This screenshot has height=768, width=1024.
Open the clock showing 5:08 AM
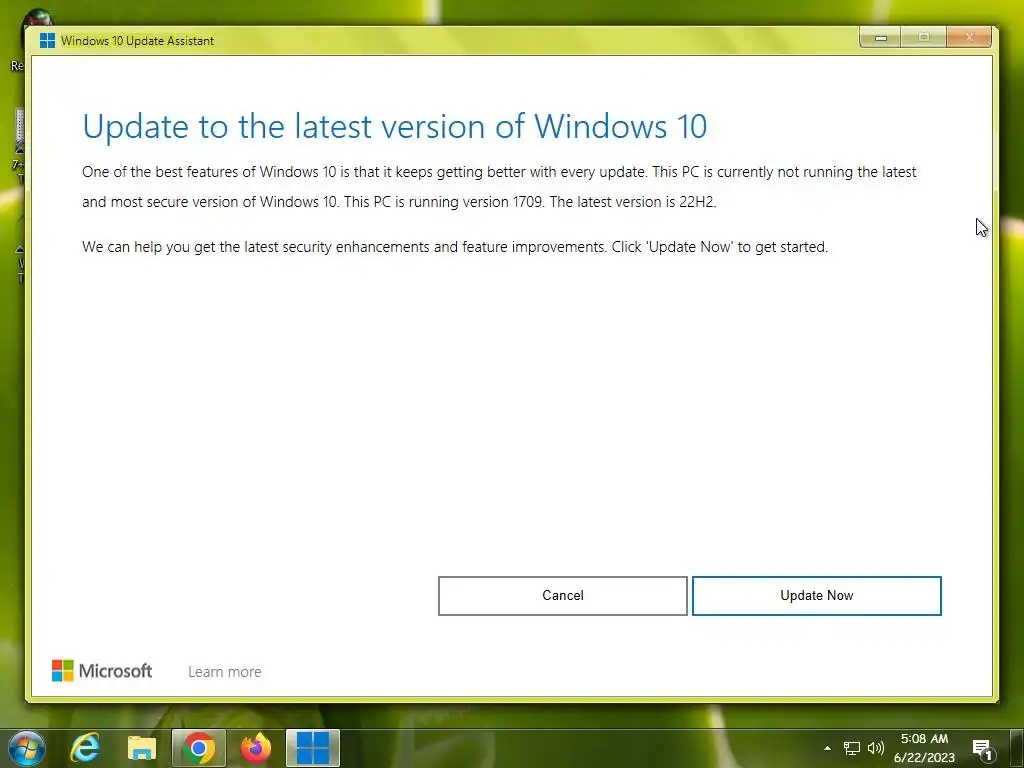[x=924, y=739]
